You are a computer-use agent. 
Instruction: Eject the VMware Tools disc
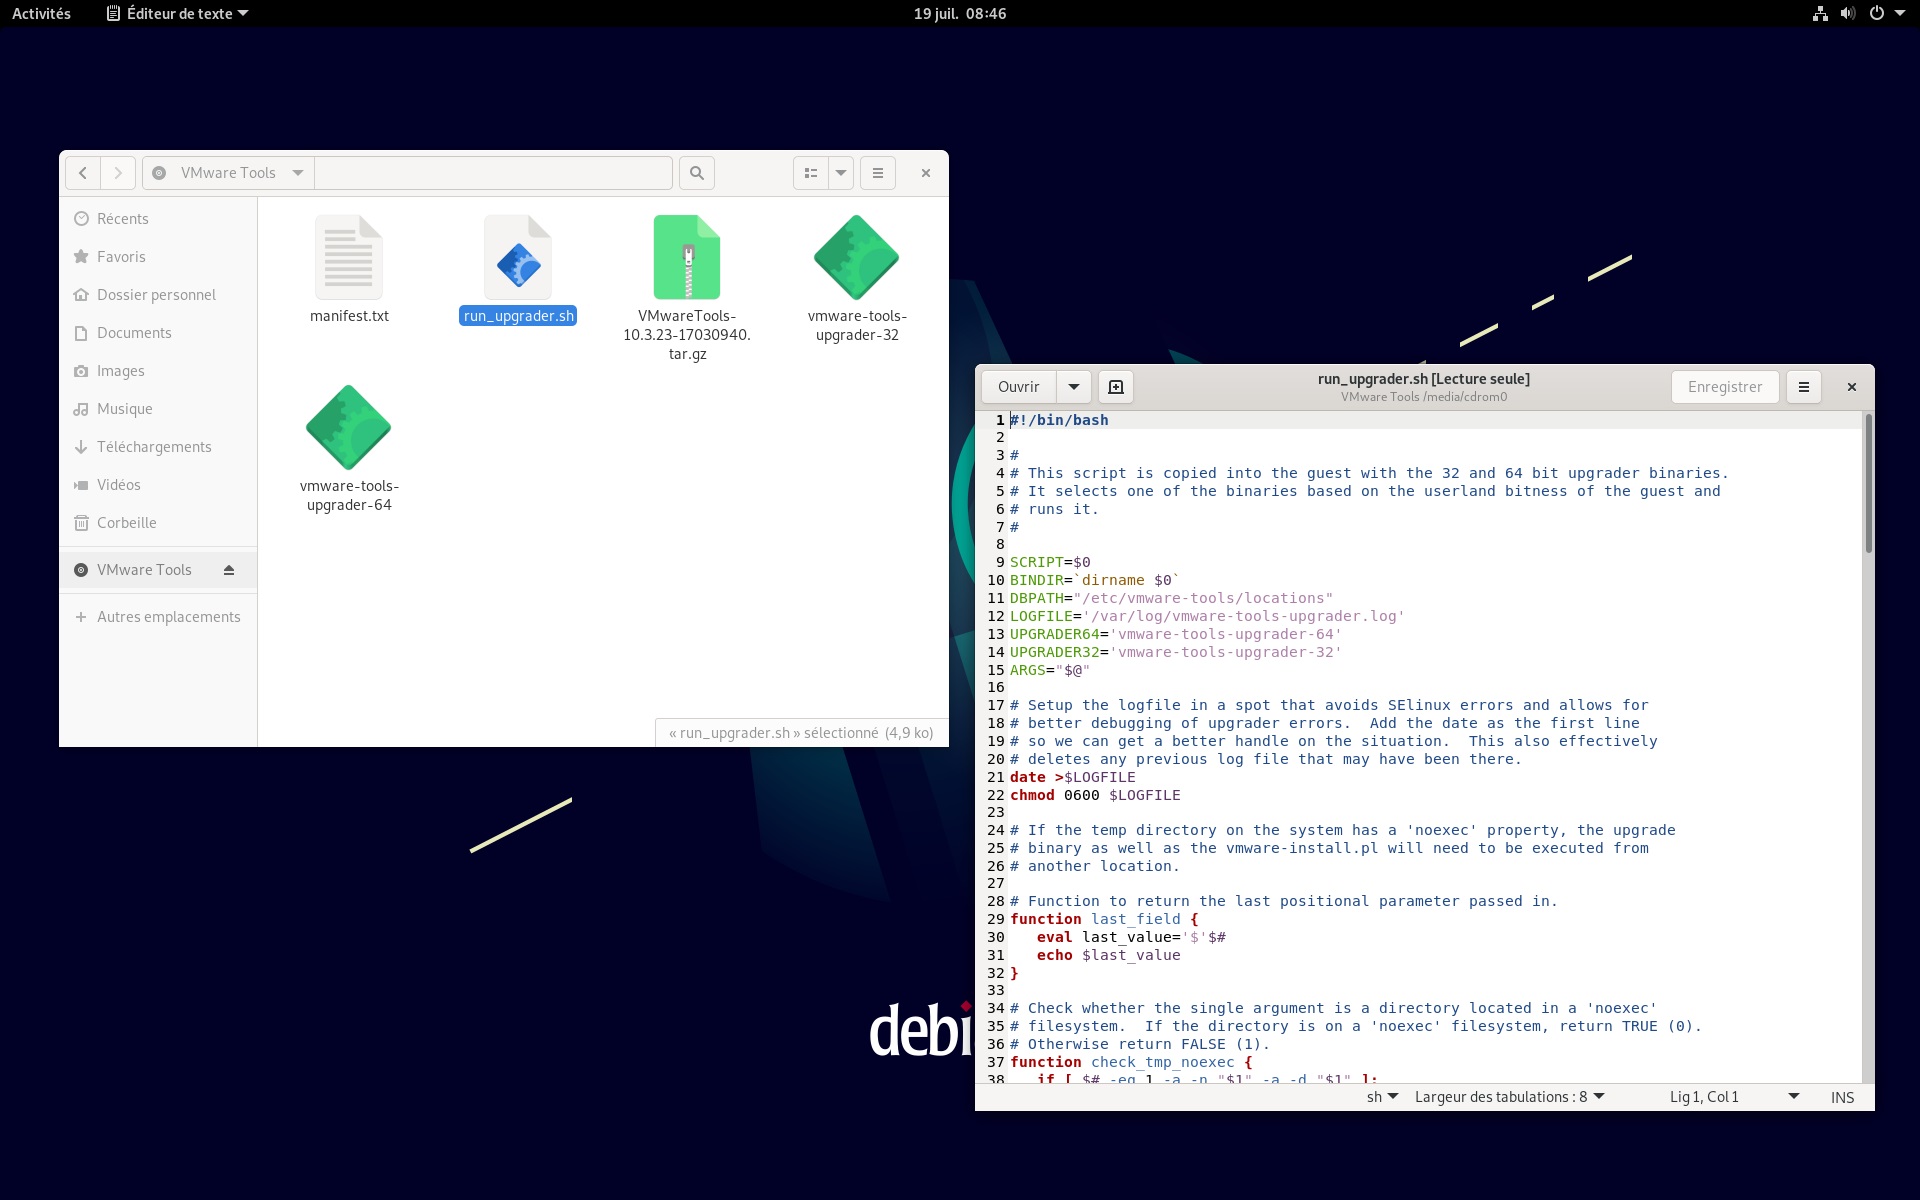coord(229,570)
